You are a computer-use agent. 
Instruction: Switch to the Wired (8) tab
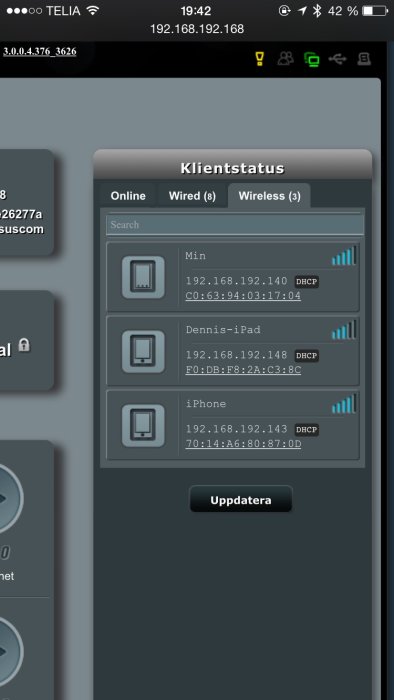pyautogui.click(x=192, y=196)
